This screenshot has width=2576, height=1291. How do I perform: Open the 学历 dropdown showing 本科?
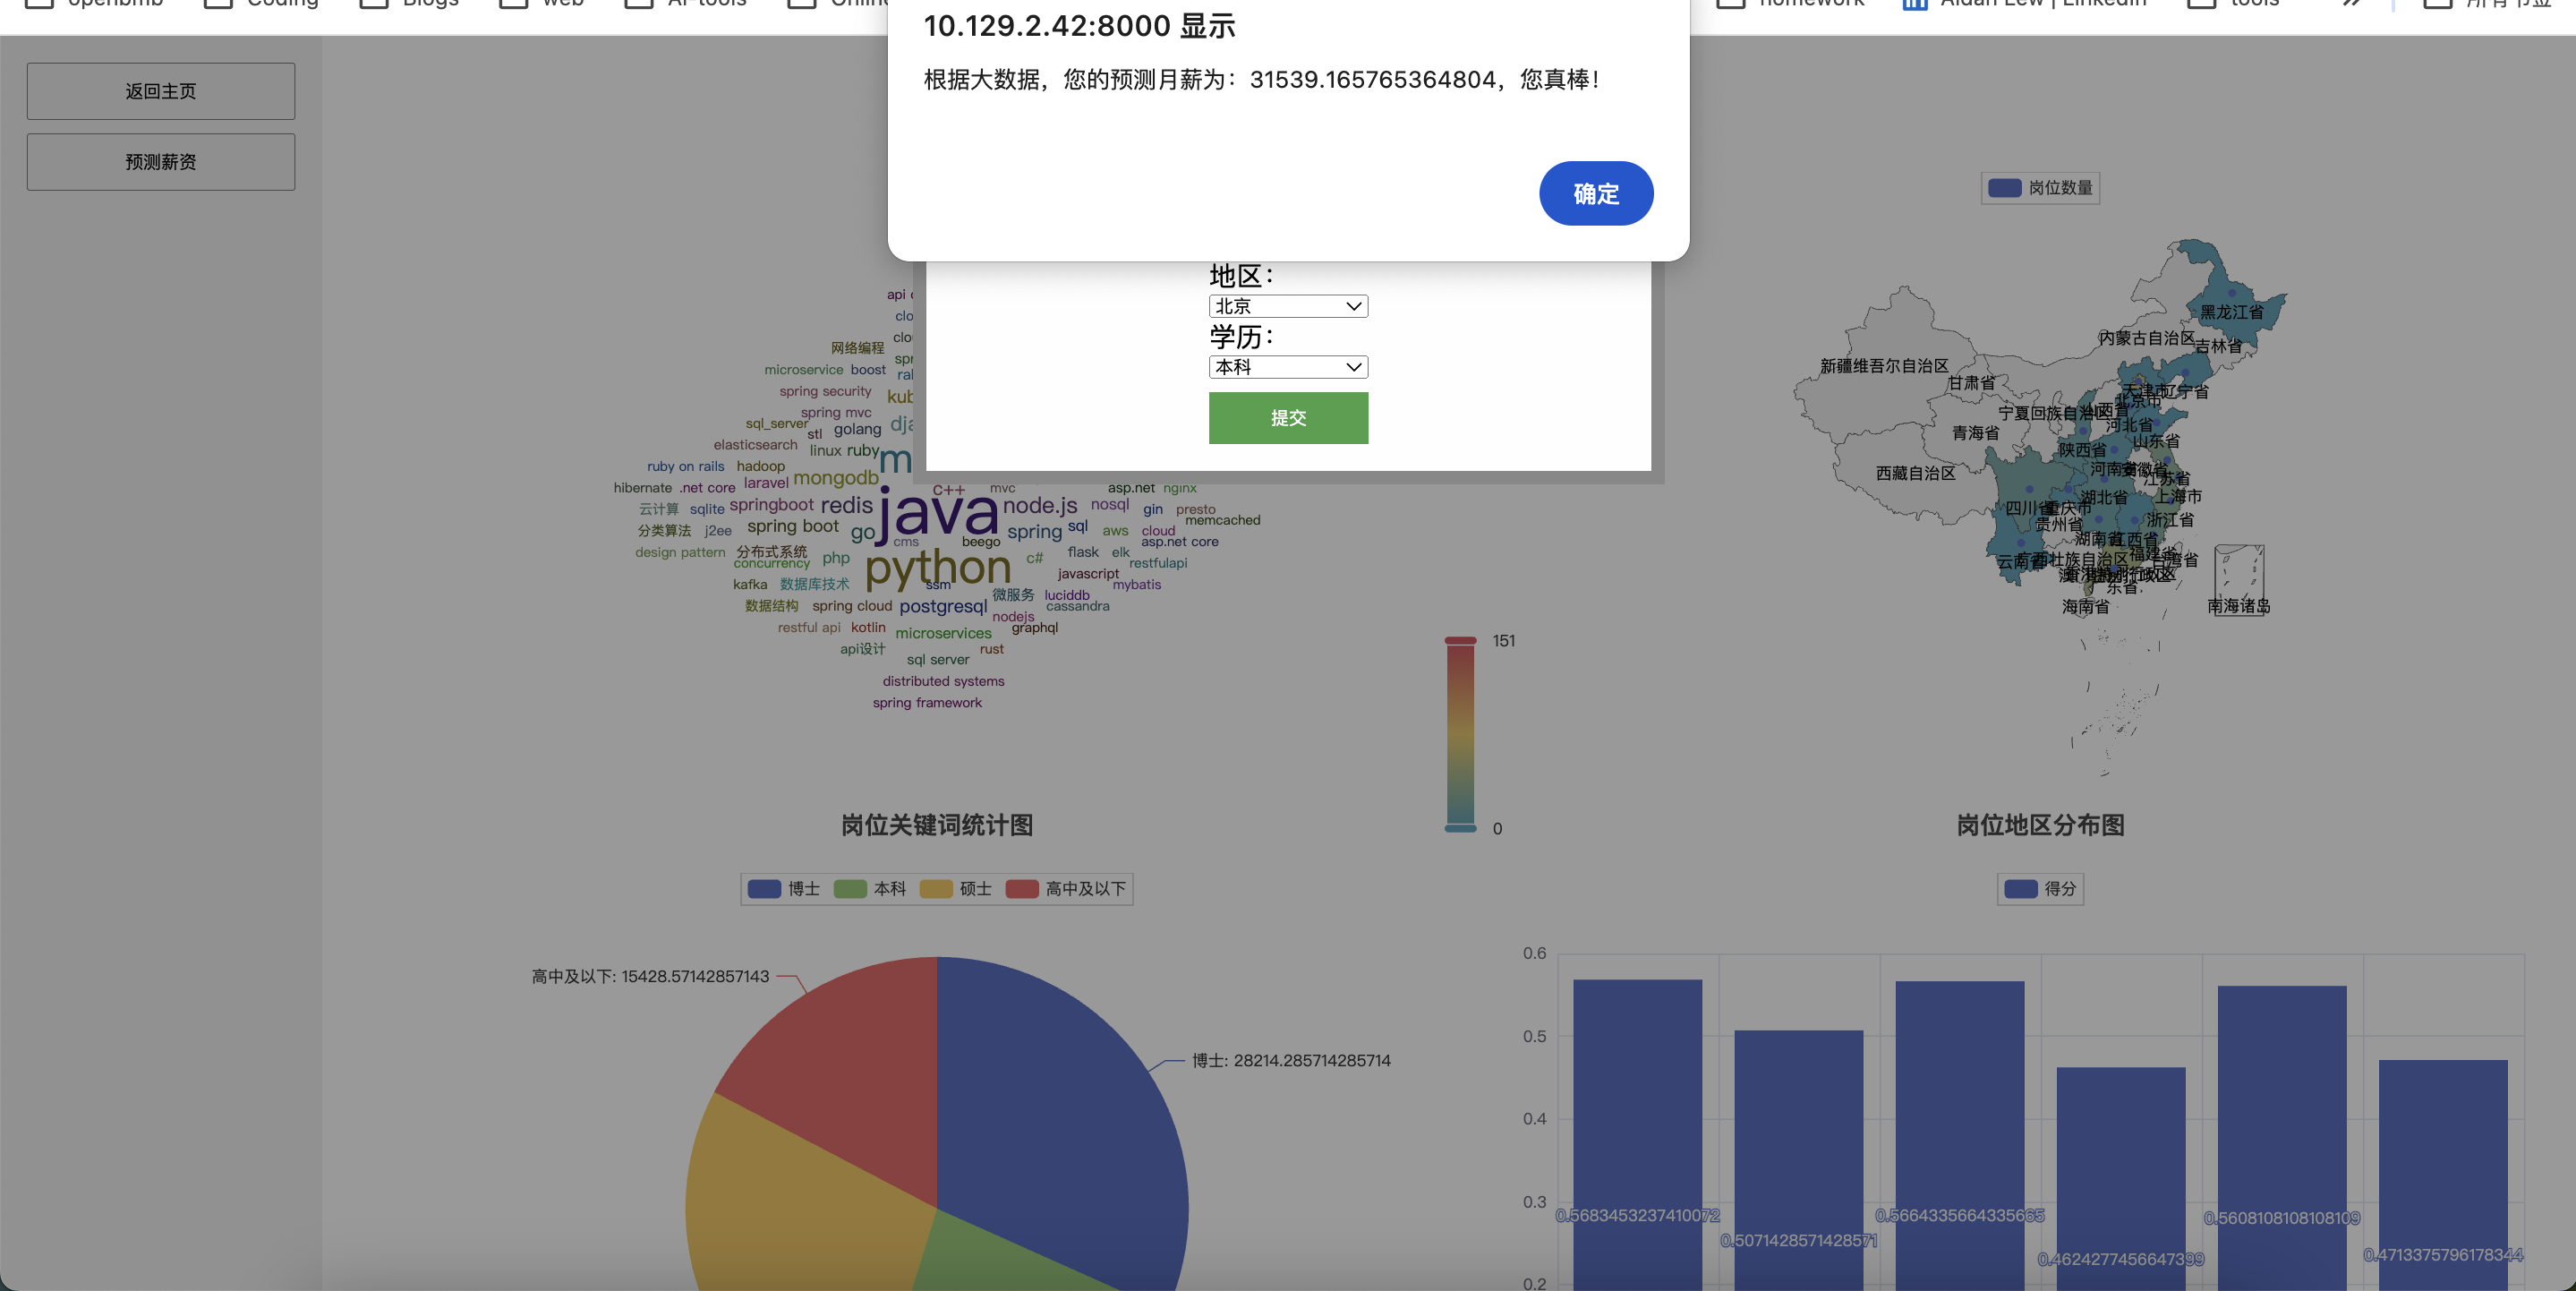click(1288, 367)
